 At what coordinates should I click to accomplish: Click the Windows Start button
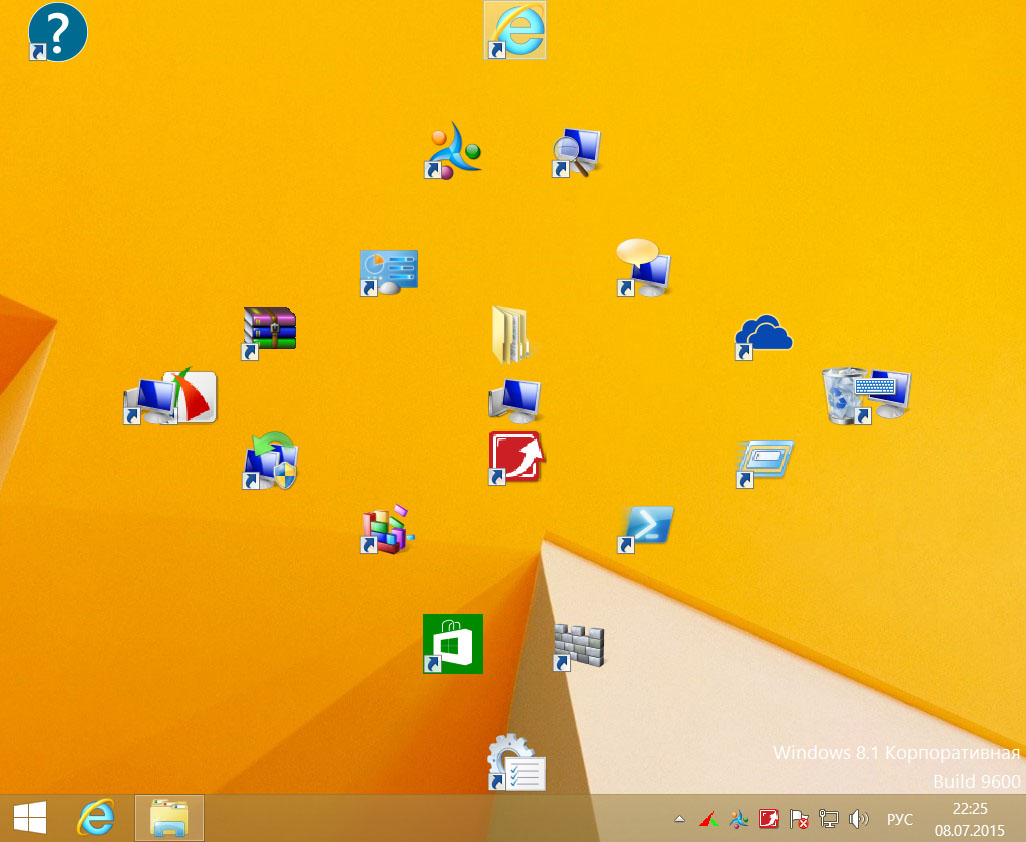tap(29, 818)
